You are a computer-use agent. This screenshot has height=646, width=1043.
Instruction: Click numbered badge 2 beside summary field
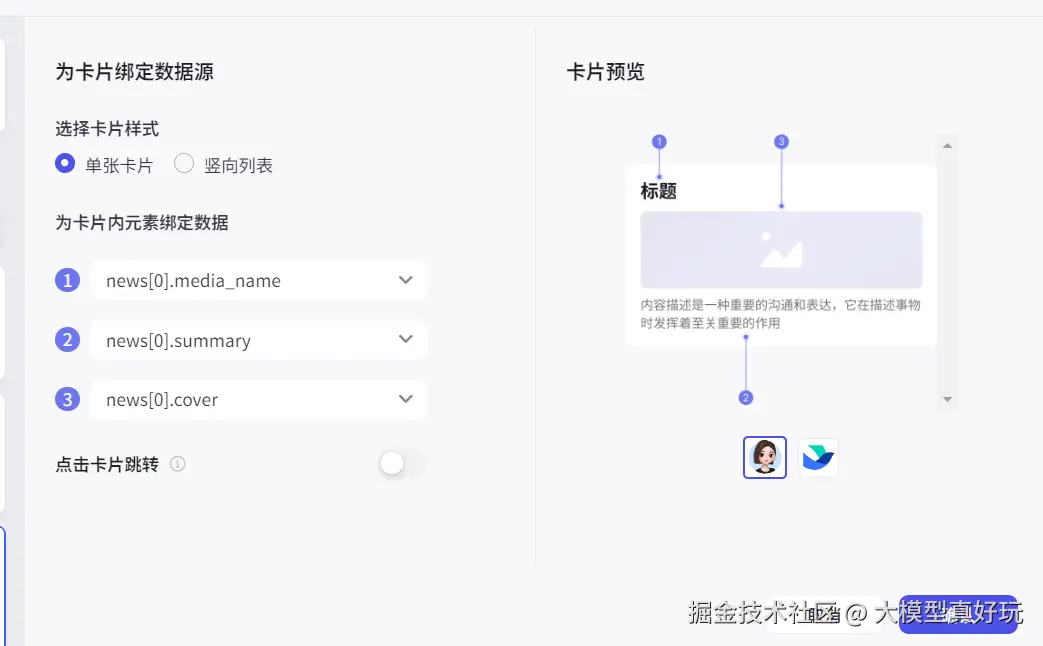(x=67, y=339)
